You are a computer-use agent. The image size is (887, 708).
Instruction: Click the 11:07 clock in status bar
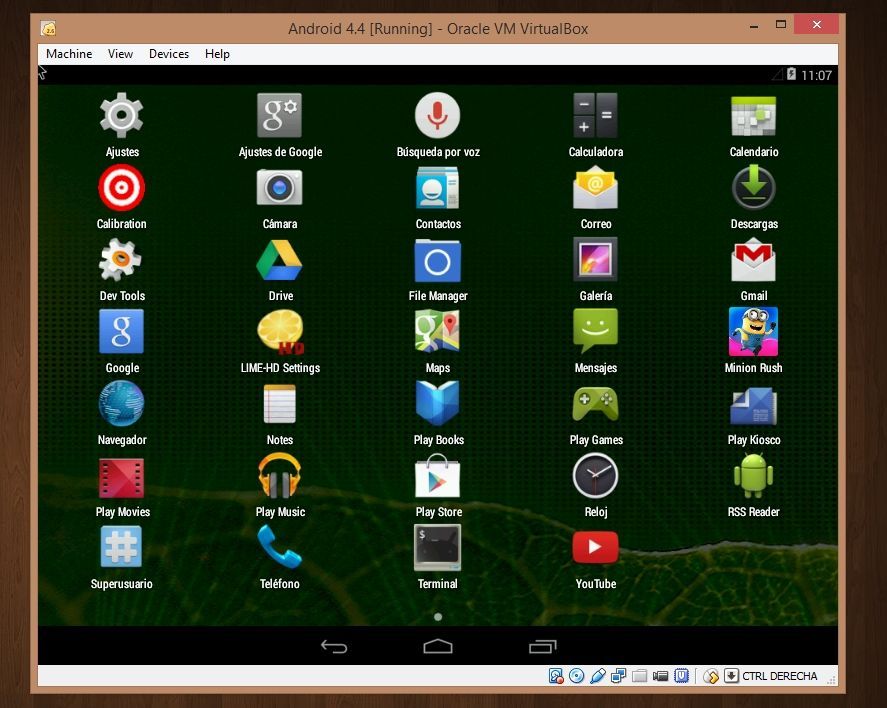coord(816,75)
